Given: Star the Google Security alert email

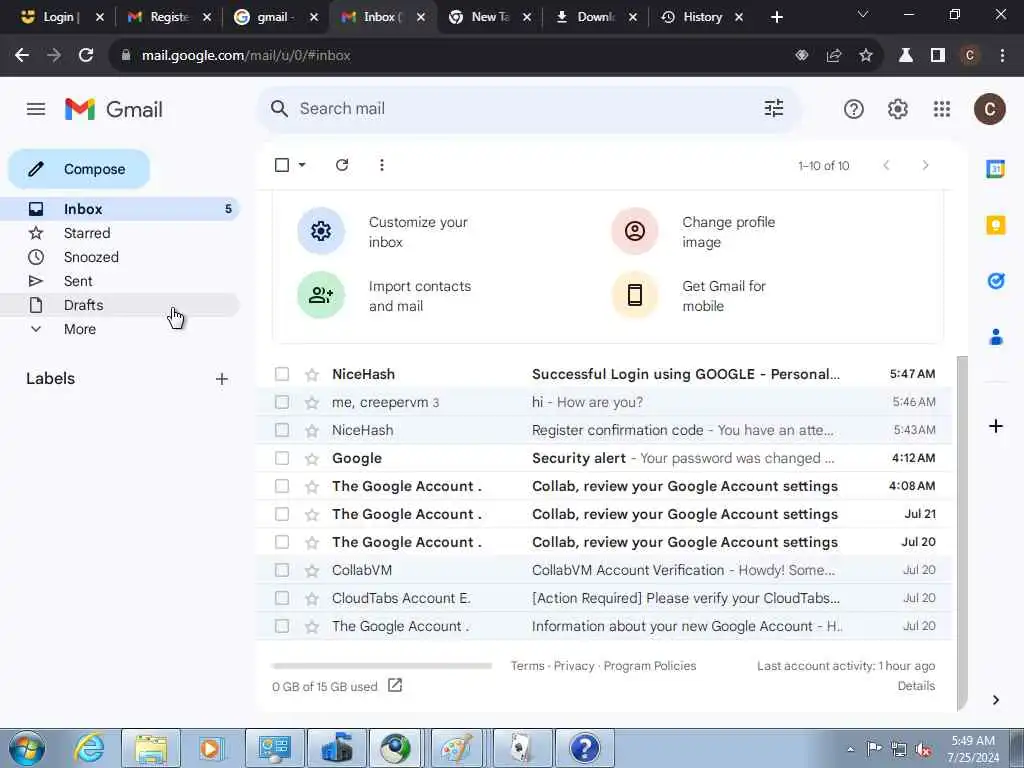Looking at the screenshot, I should (x=312, y=458).
